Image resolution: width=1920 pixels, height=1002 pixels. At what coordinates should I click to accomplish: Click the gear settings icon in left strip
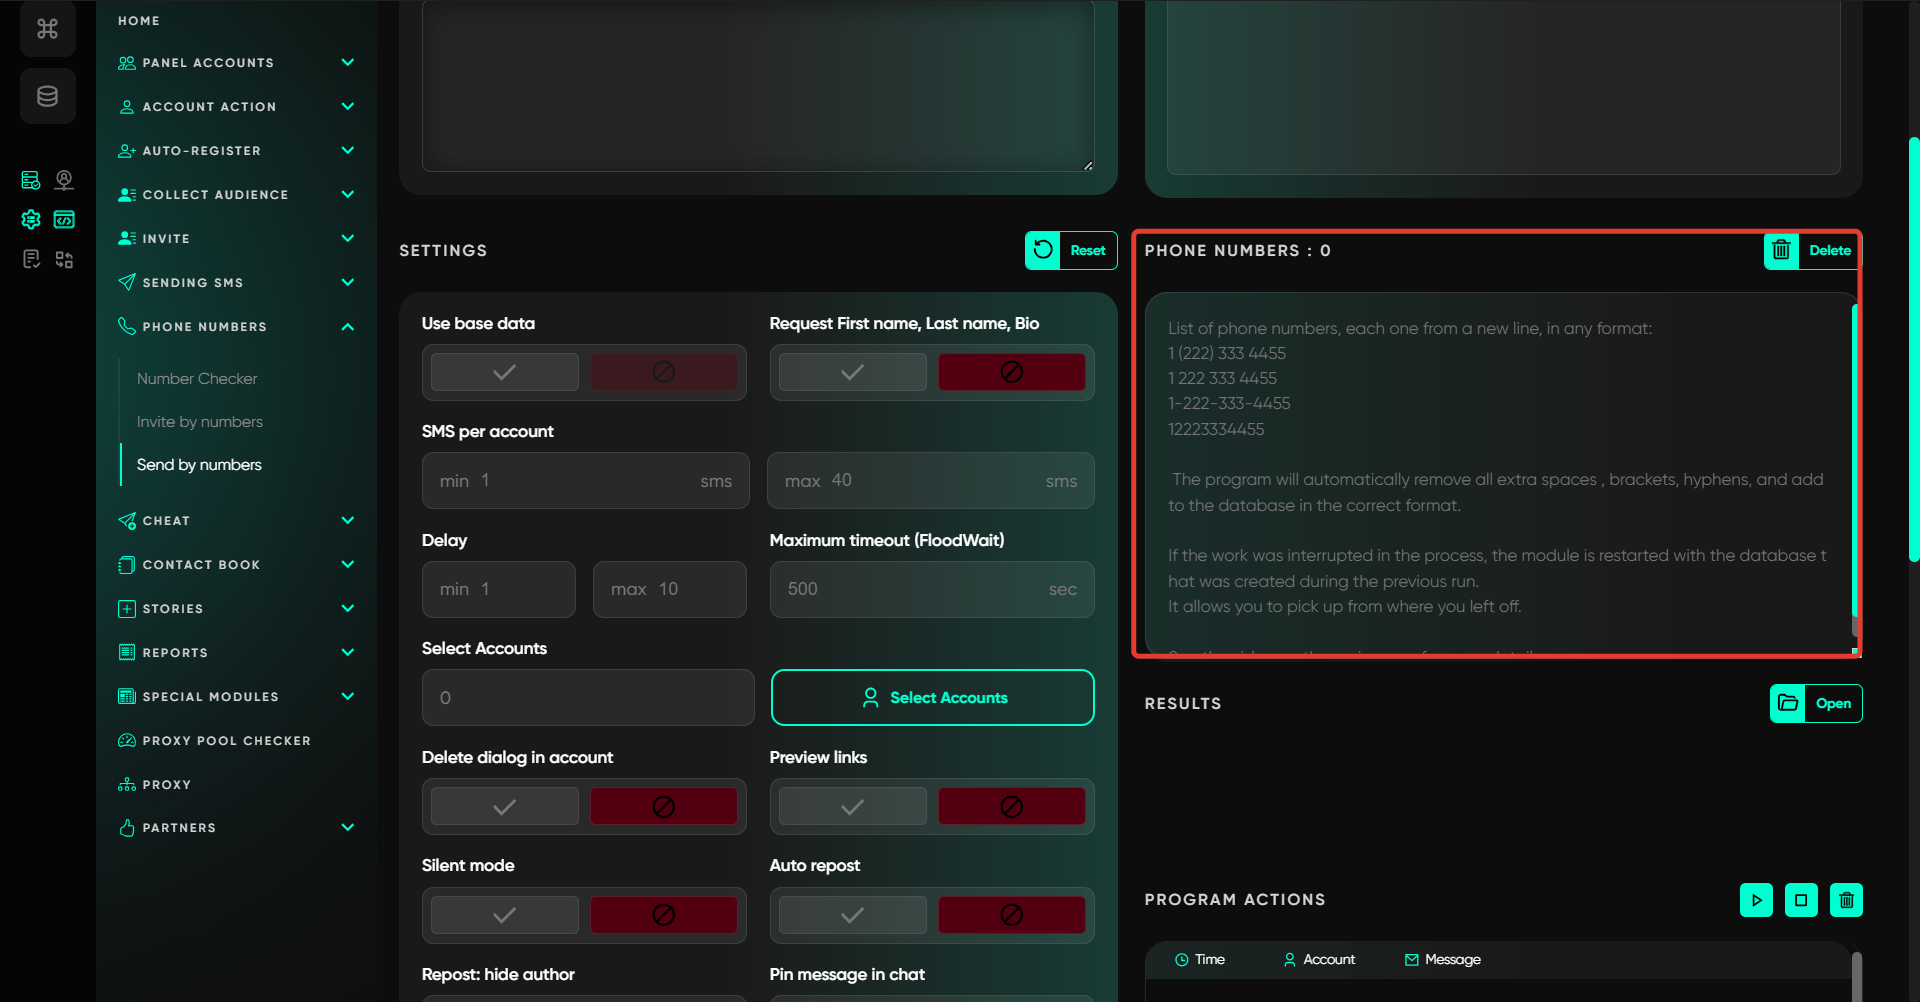31,220
